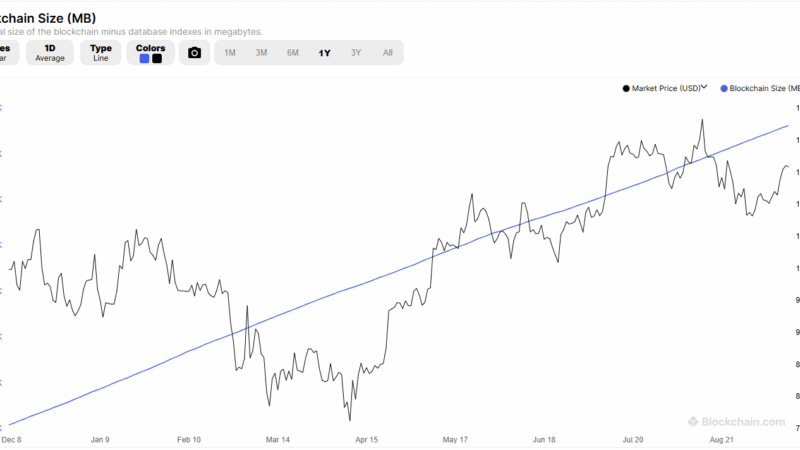Switch to the 1M time range
The width and height of the screenshot is (800, 450).
230,53
